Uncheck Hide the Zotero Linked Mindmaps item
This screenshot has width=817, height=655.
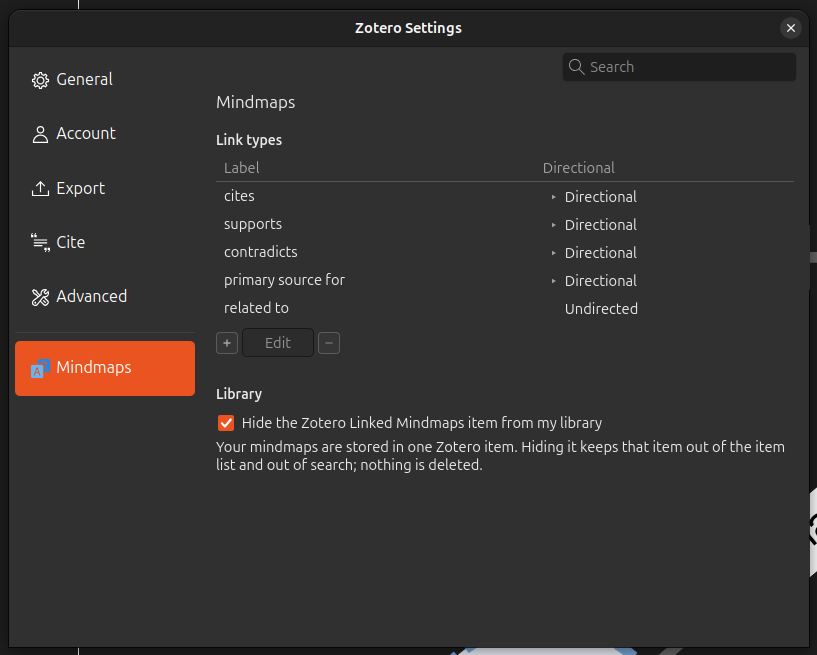coord(226,423)
